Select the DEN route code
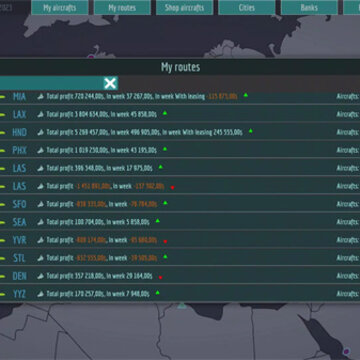Image resolution: width=360 pixels, height=360 pixels. (x=19, y=276)
